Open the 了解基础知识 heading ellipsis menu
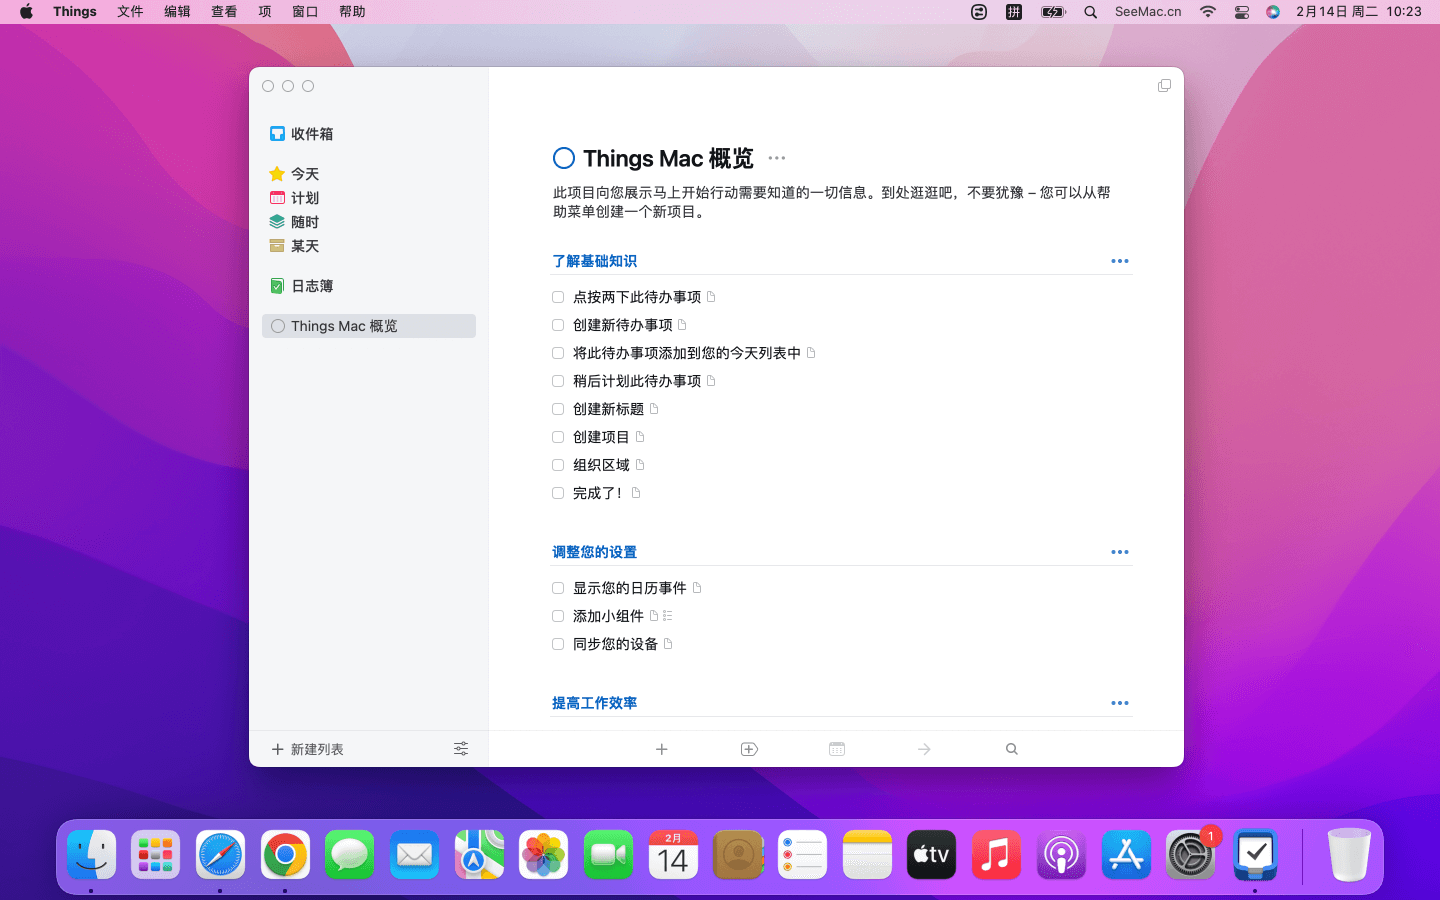Image resolution: width=1440 pixels, height=900 pixels. pyautogui.click(x=1120, y=261)
